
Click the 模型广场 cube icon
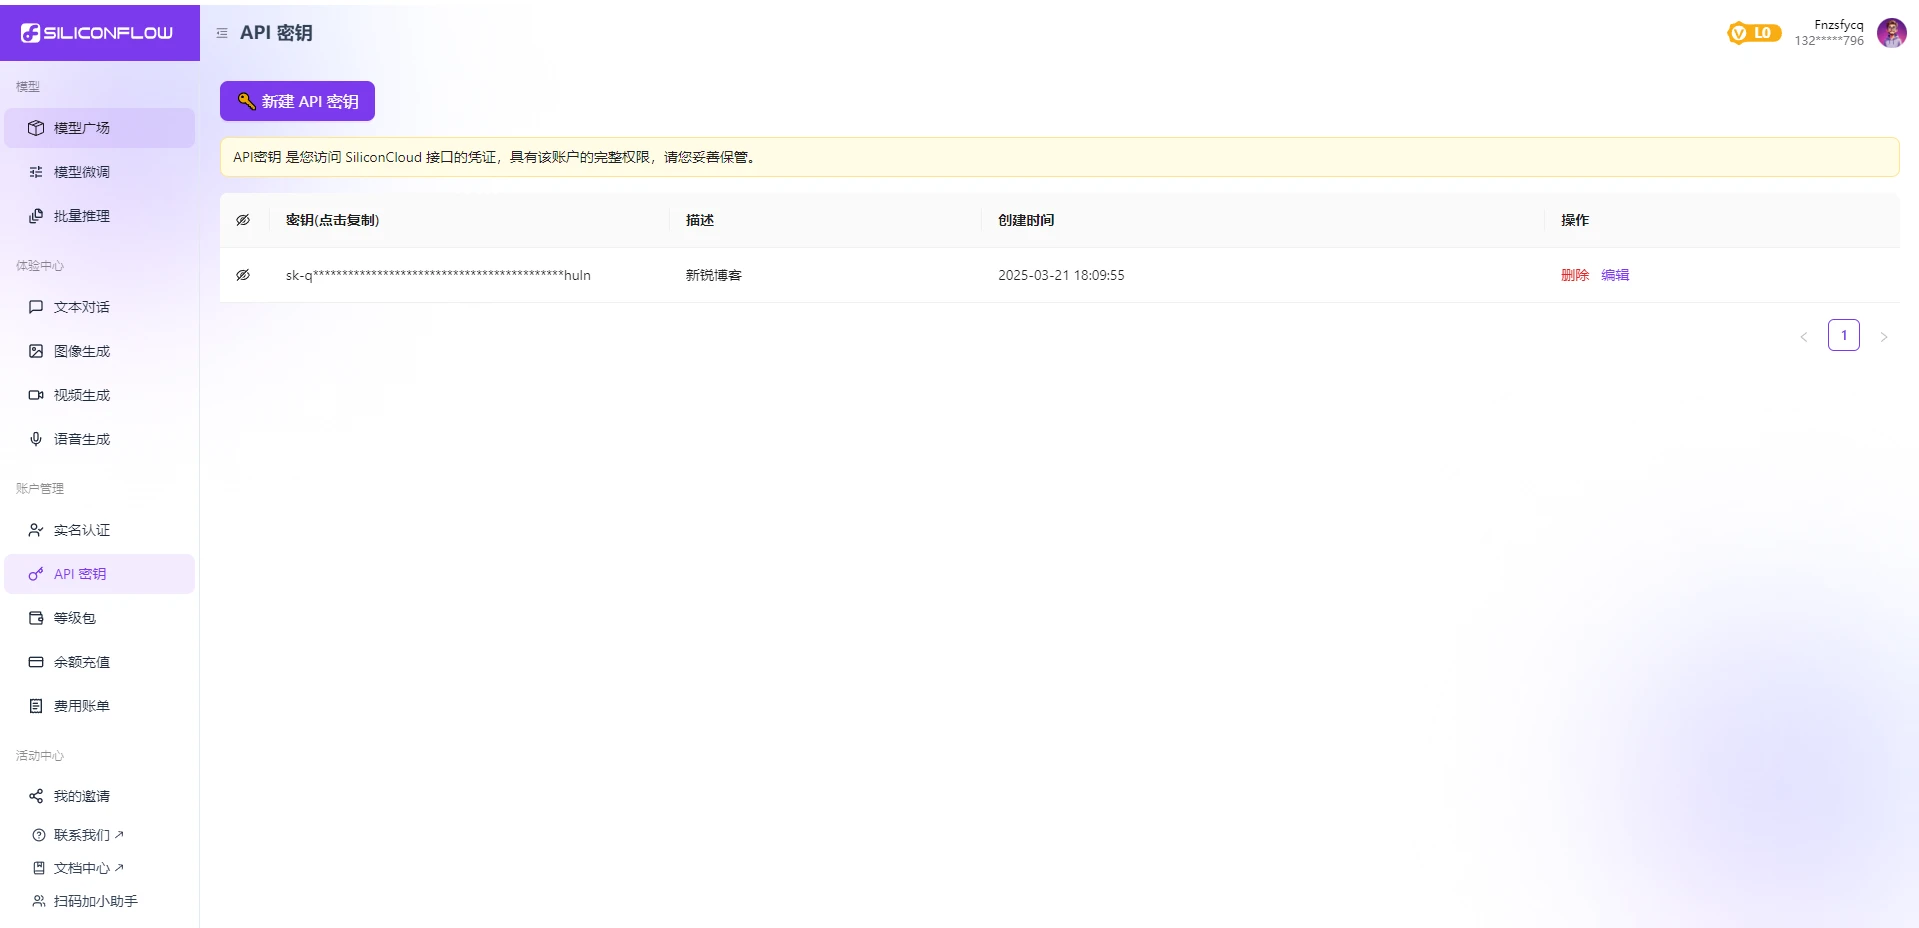pos(36,128)
